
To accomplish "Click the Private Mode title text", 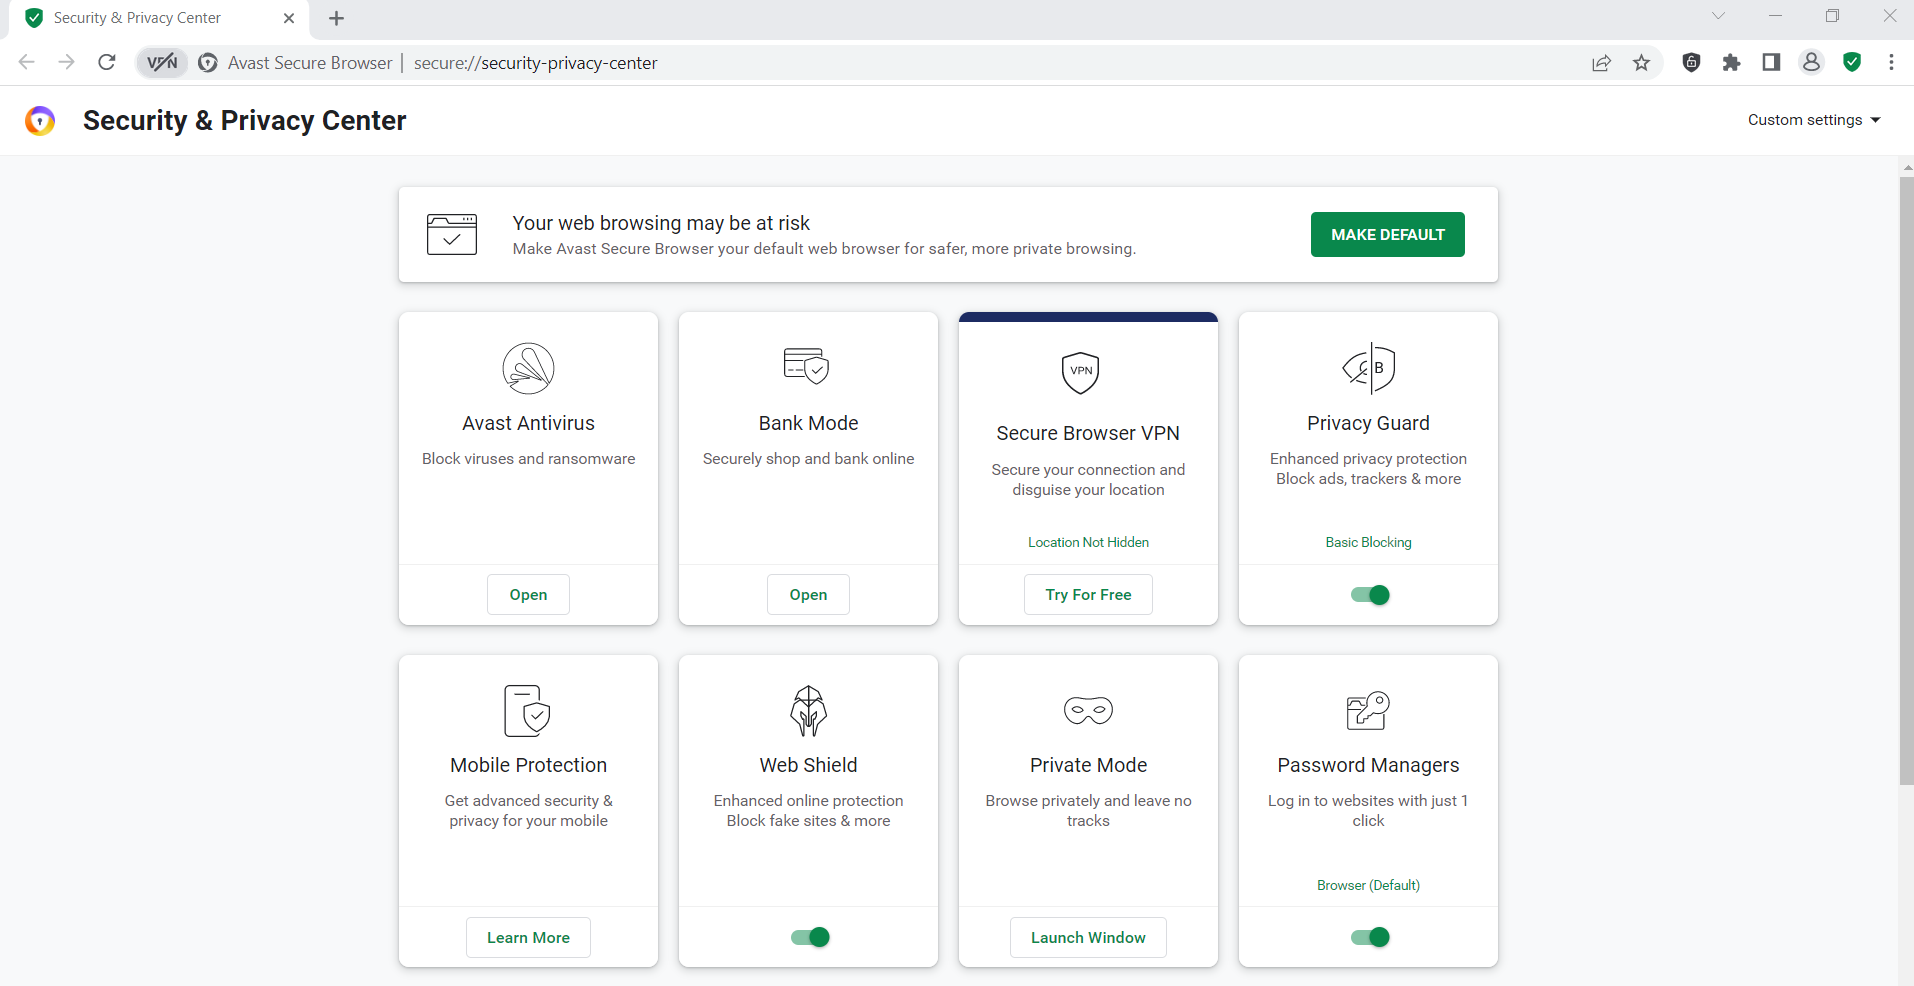I will pyautogui.click(x=1088, y=765).
